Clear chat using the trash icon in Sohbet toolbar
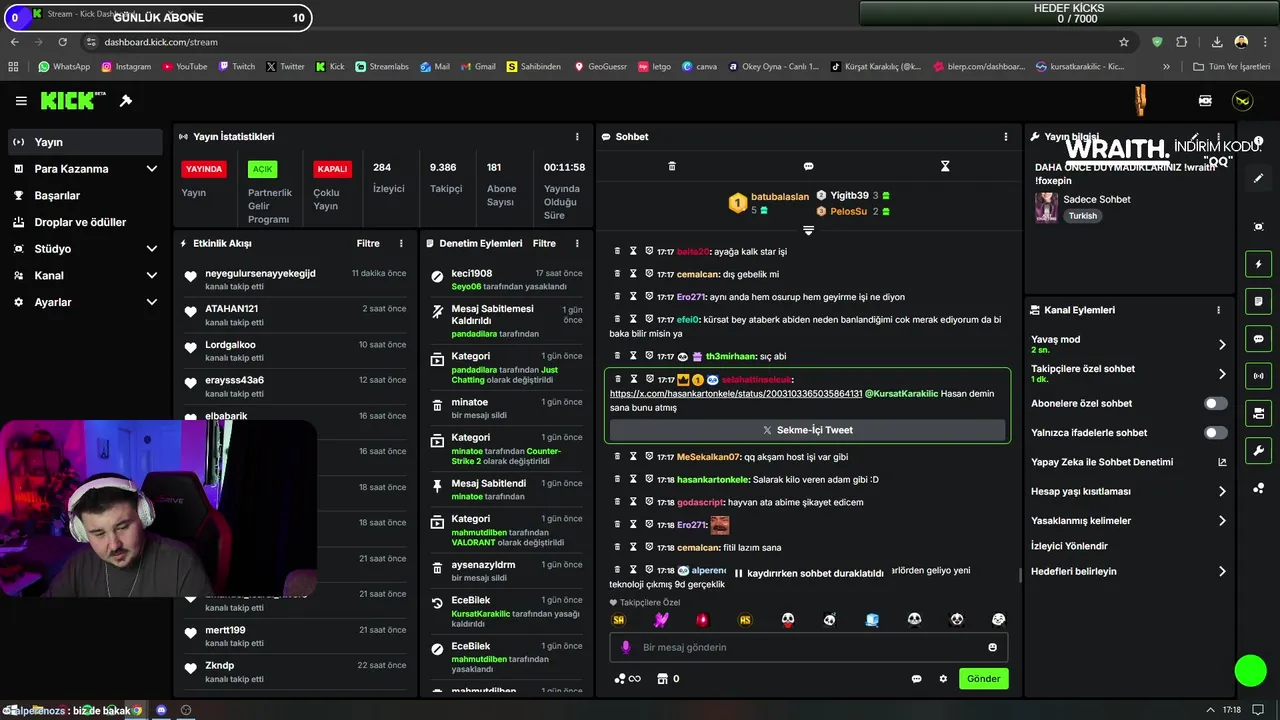This screenshot has height=720, width=1280. pyautogui.click(x=672, y=166)
